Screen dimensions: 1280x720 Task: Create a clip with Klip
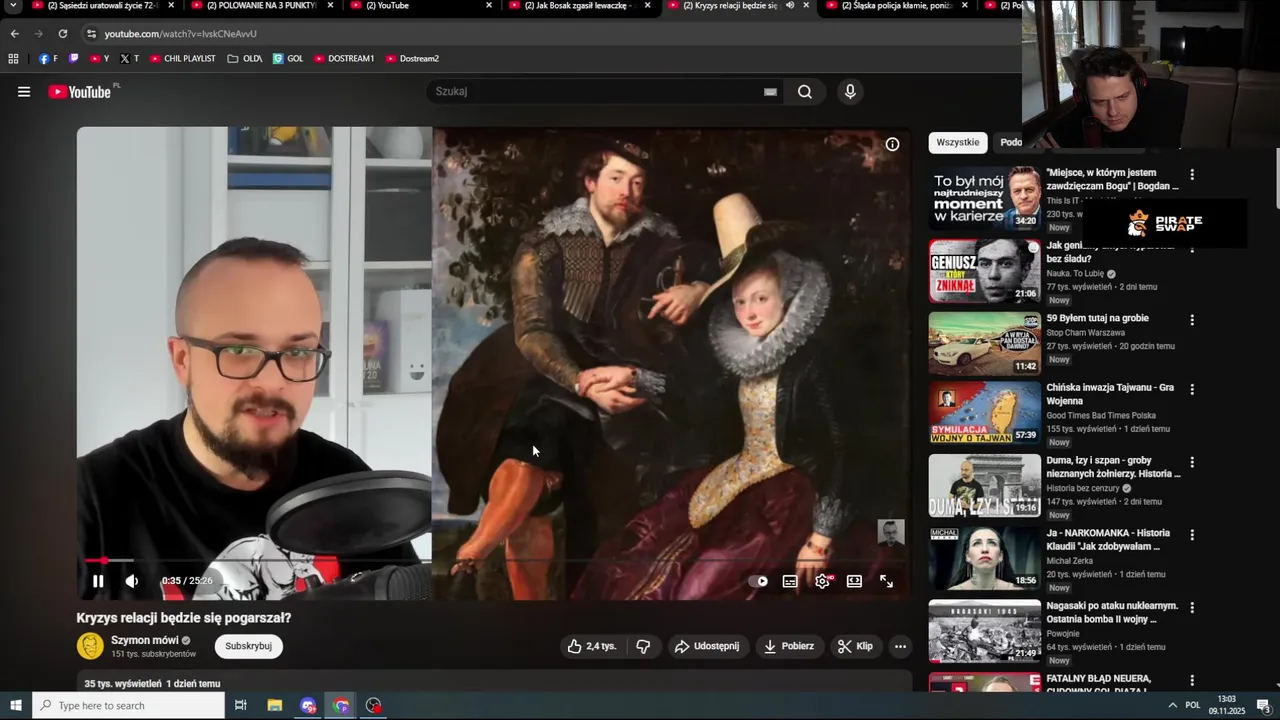856,646
